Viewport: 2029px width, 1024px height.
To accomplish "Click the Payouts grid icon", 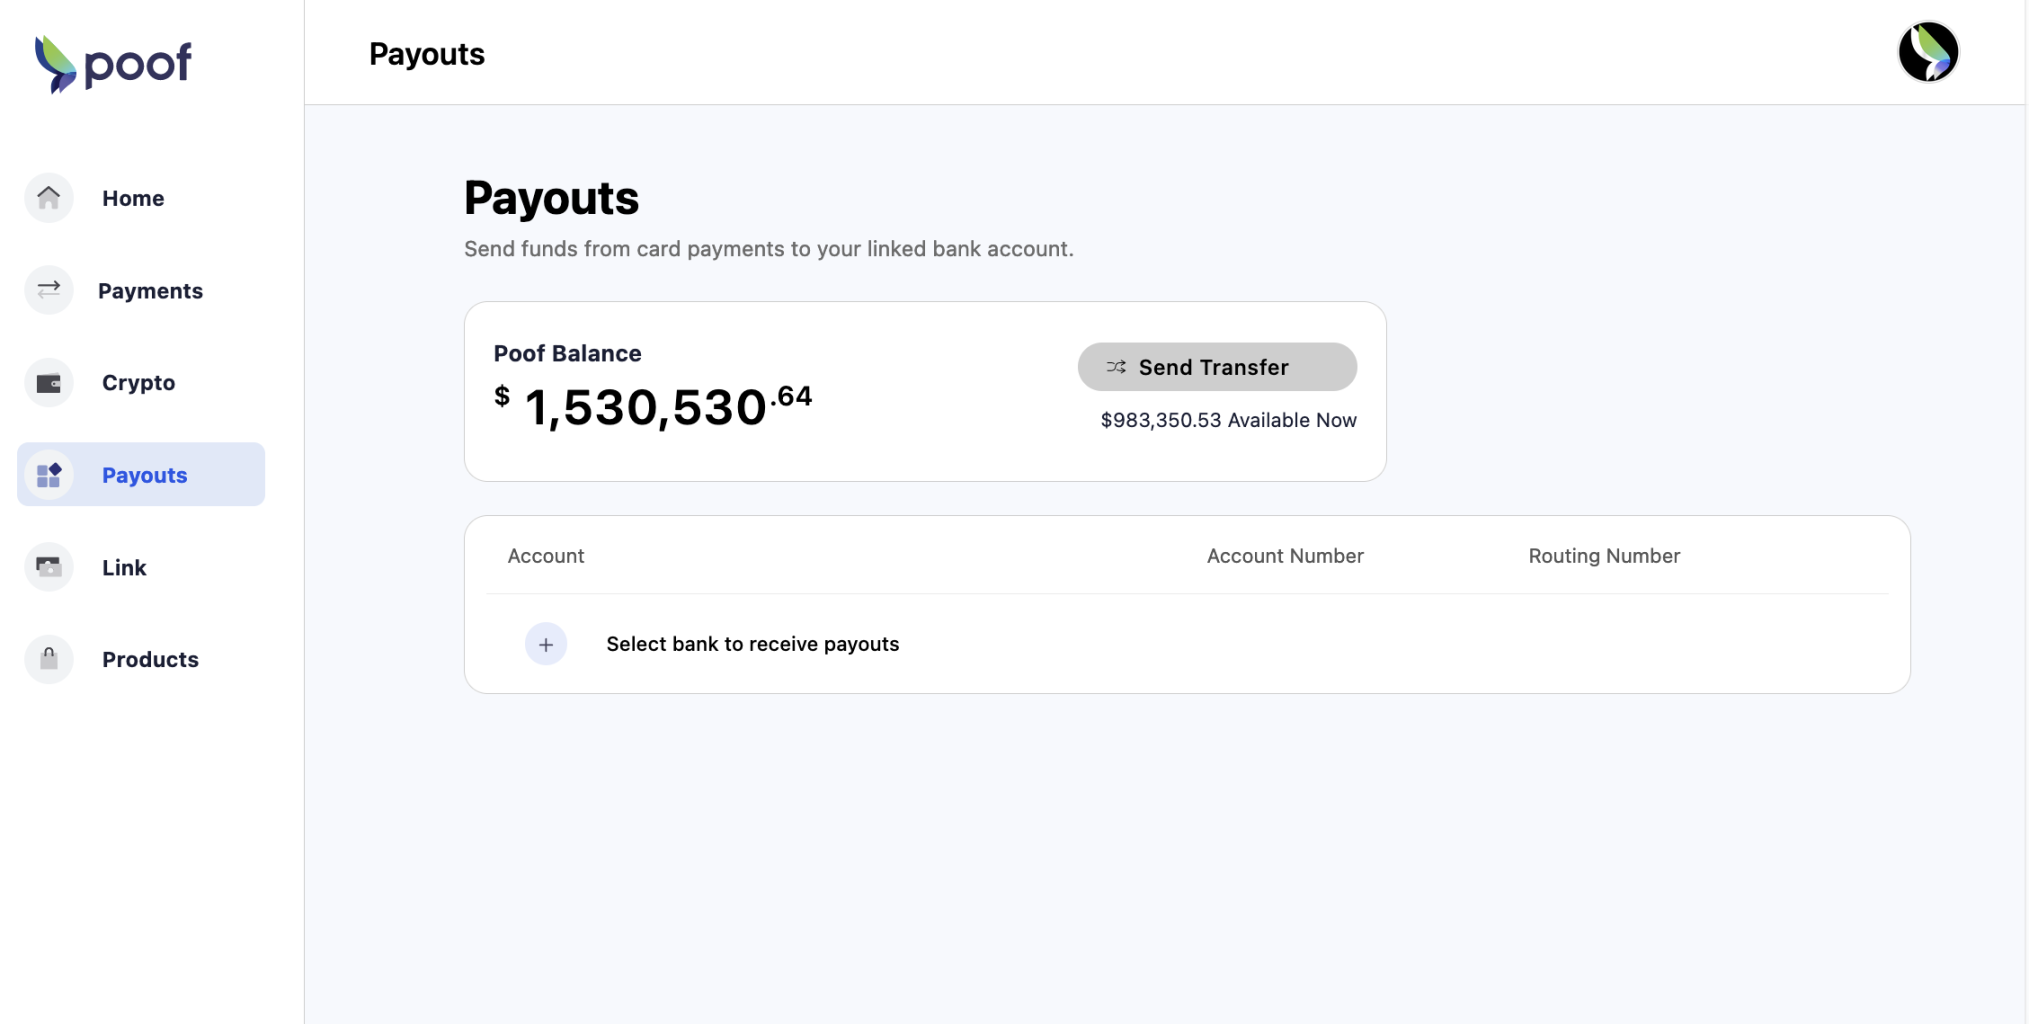I will point(49,475).
